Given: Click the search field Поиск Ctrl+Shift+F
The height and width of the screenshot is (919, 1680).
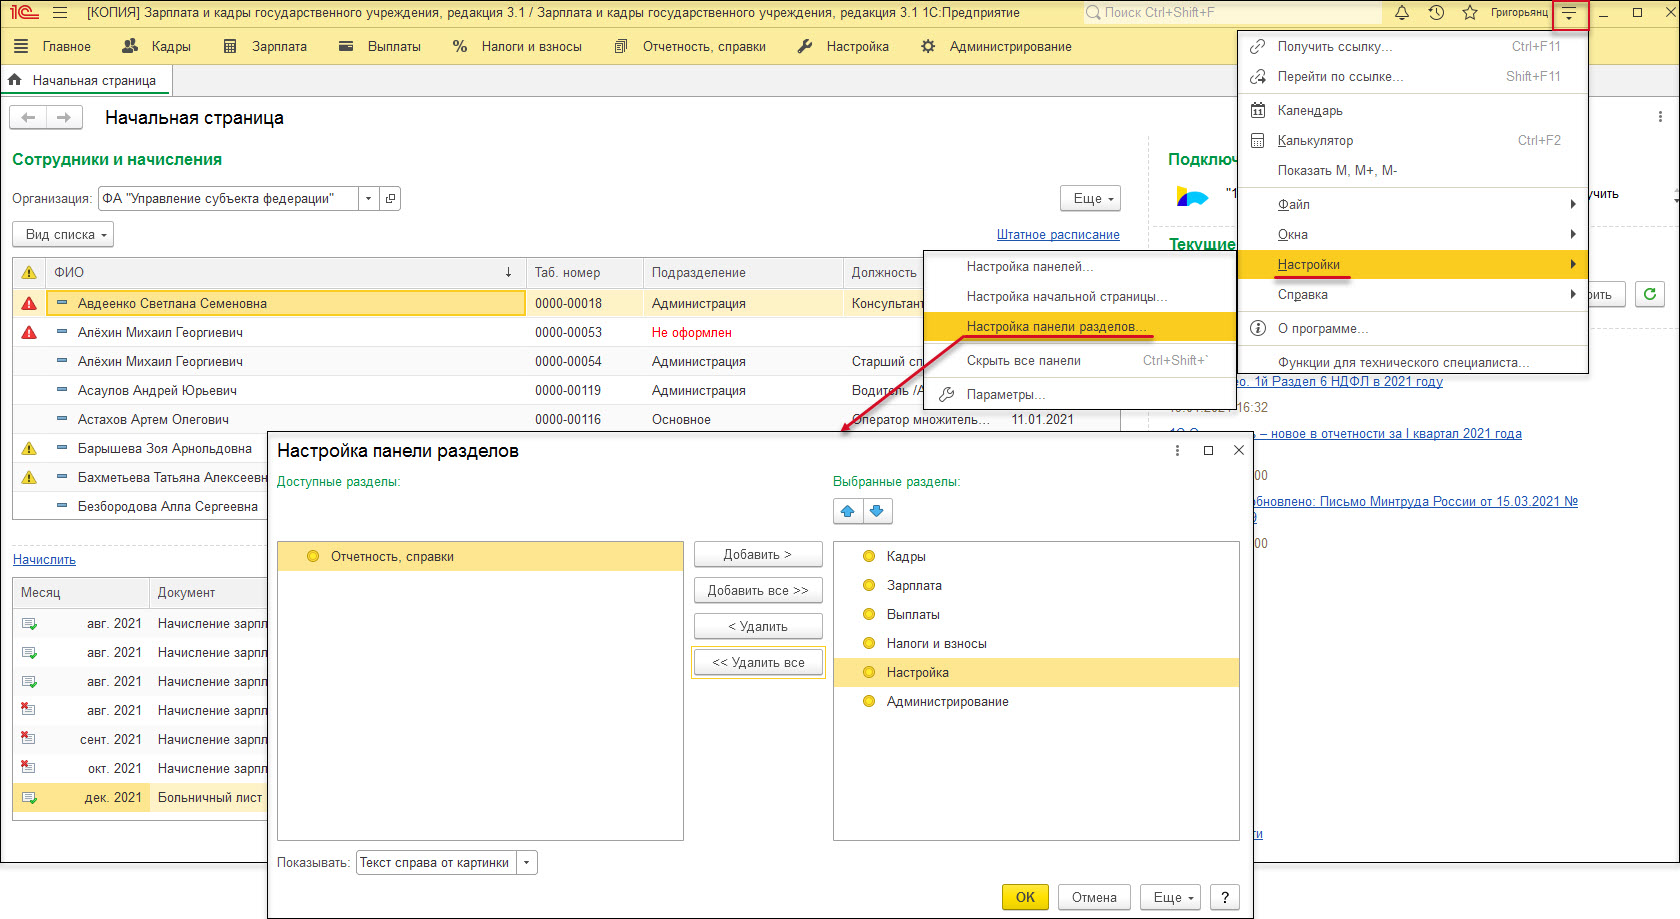Looking at the screenshot, I should click(x=1232, y=13).
